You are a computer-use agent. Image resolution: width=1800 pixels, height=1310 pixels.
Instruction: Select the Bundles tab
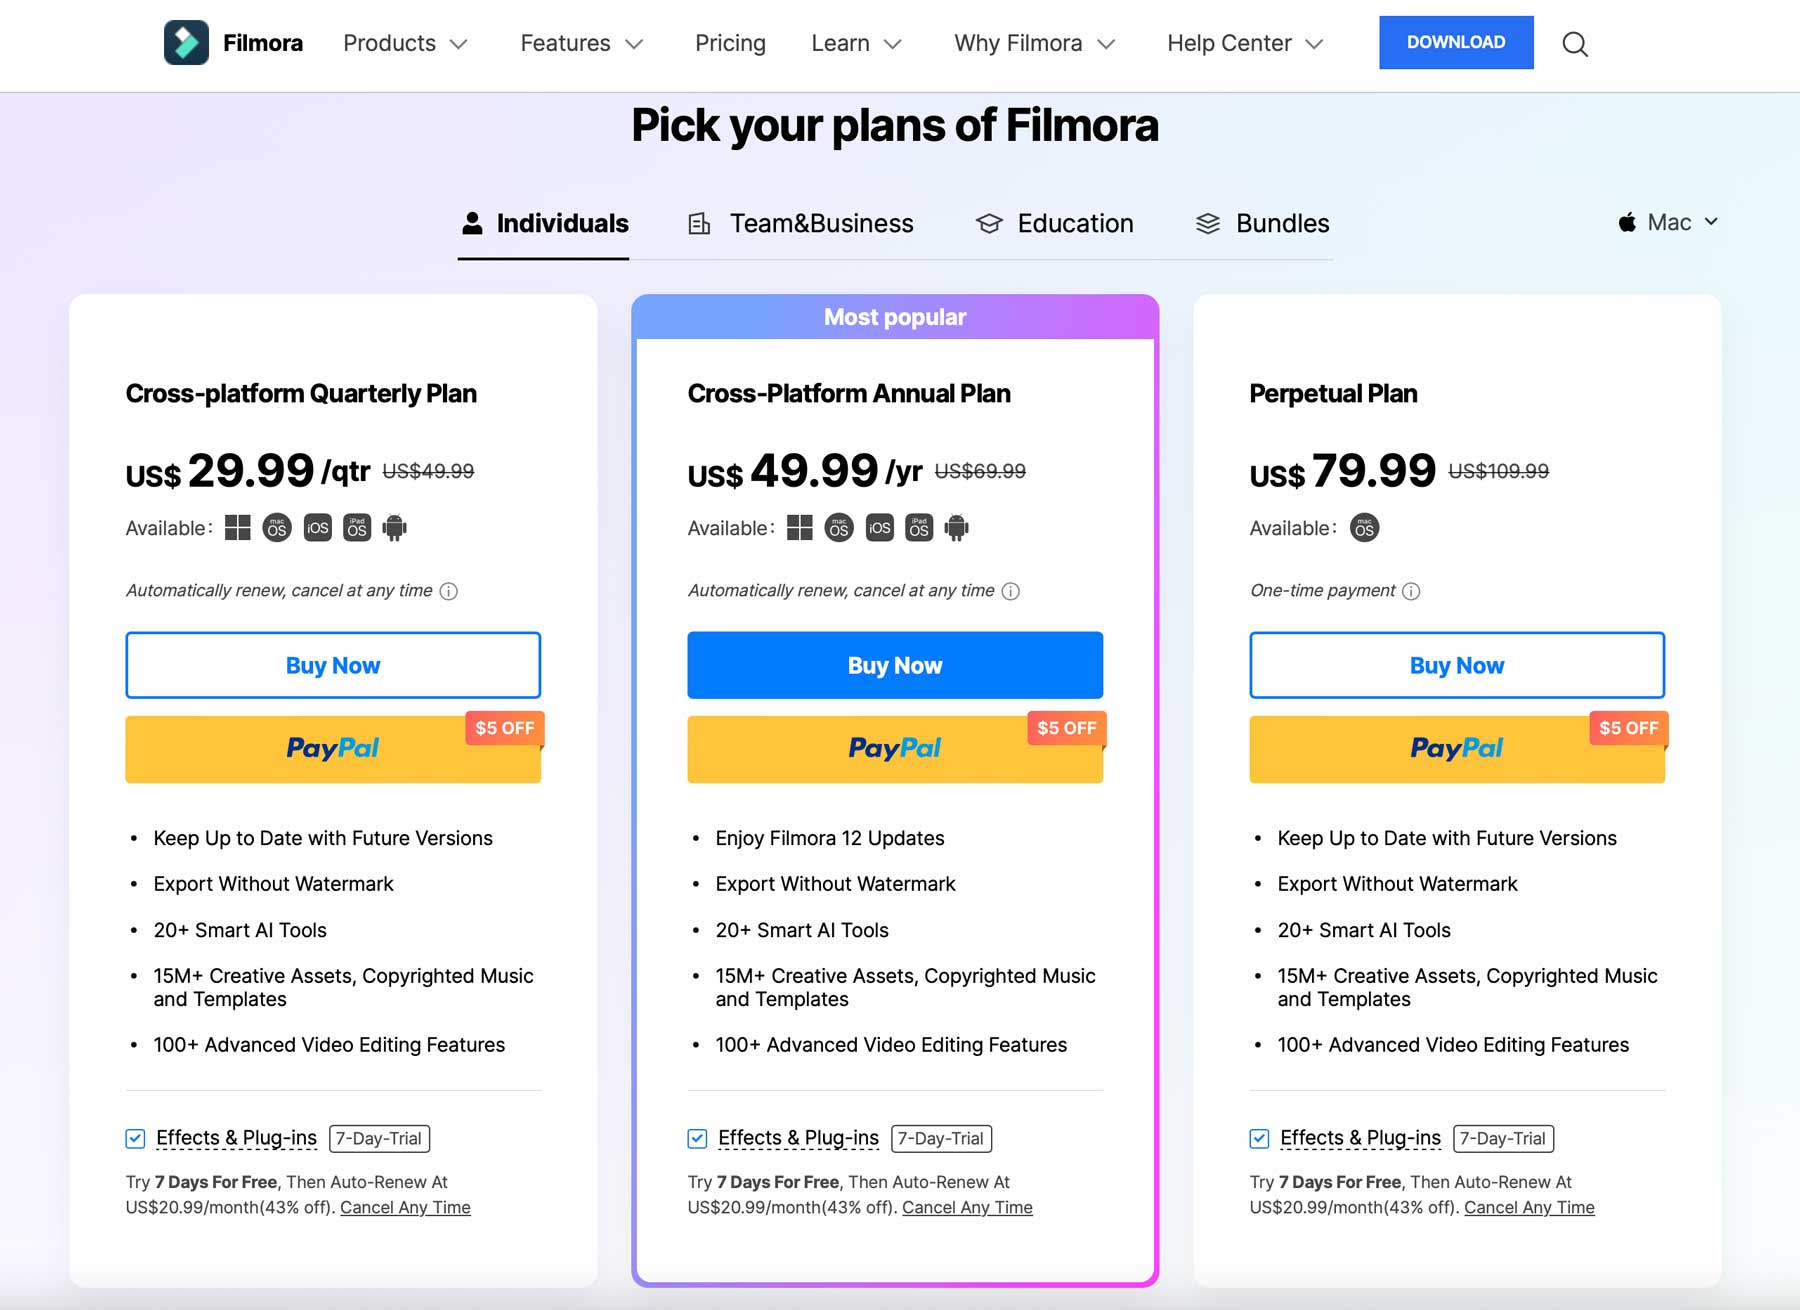click(1281, 223)
